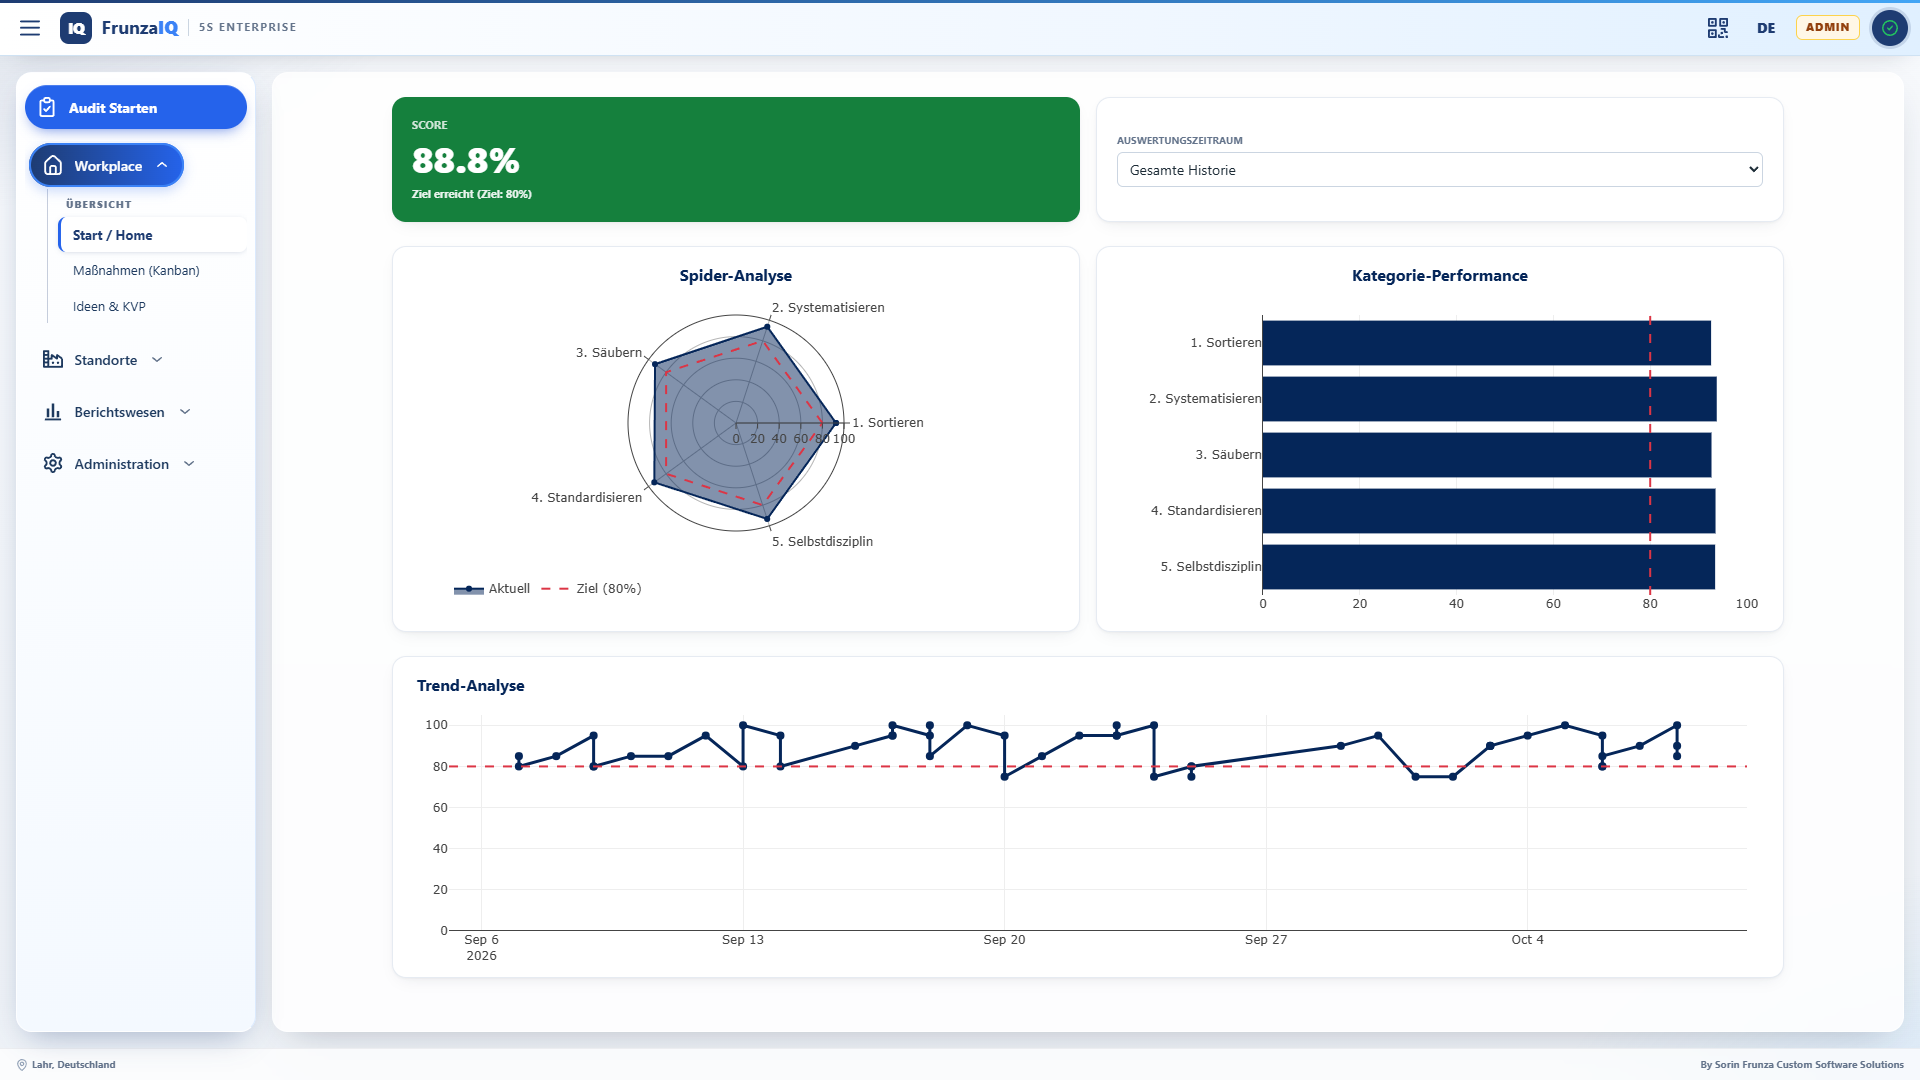Toggle the Ziel (80%) legend entry
The width and height of the screenshot is (1920, 1080).
click(591, 589)
